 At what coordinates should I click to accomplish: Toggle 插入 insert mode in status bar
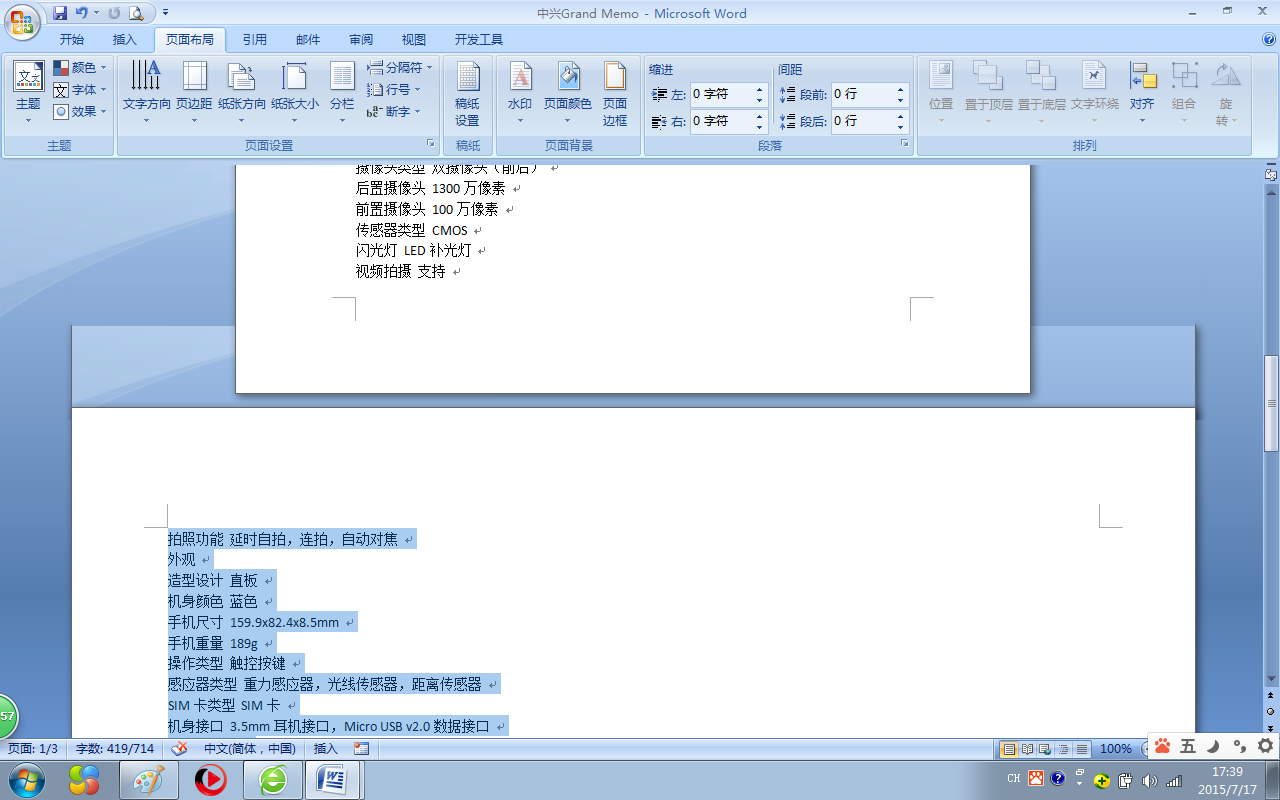(x=326, y=749)
